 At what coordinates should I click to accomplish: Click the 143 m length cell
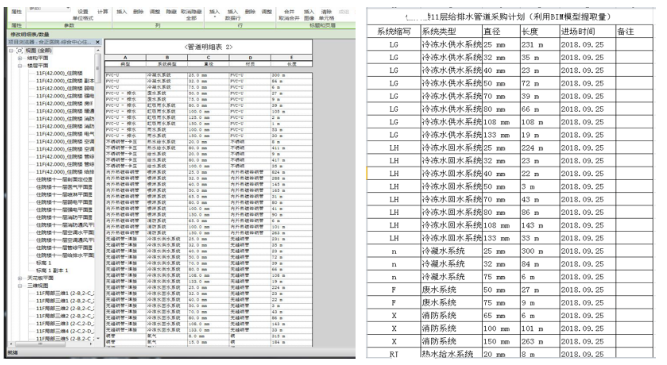click(x=540, y=225)
